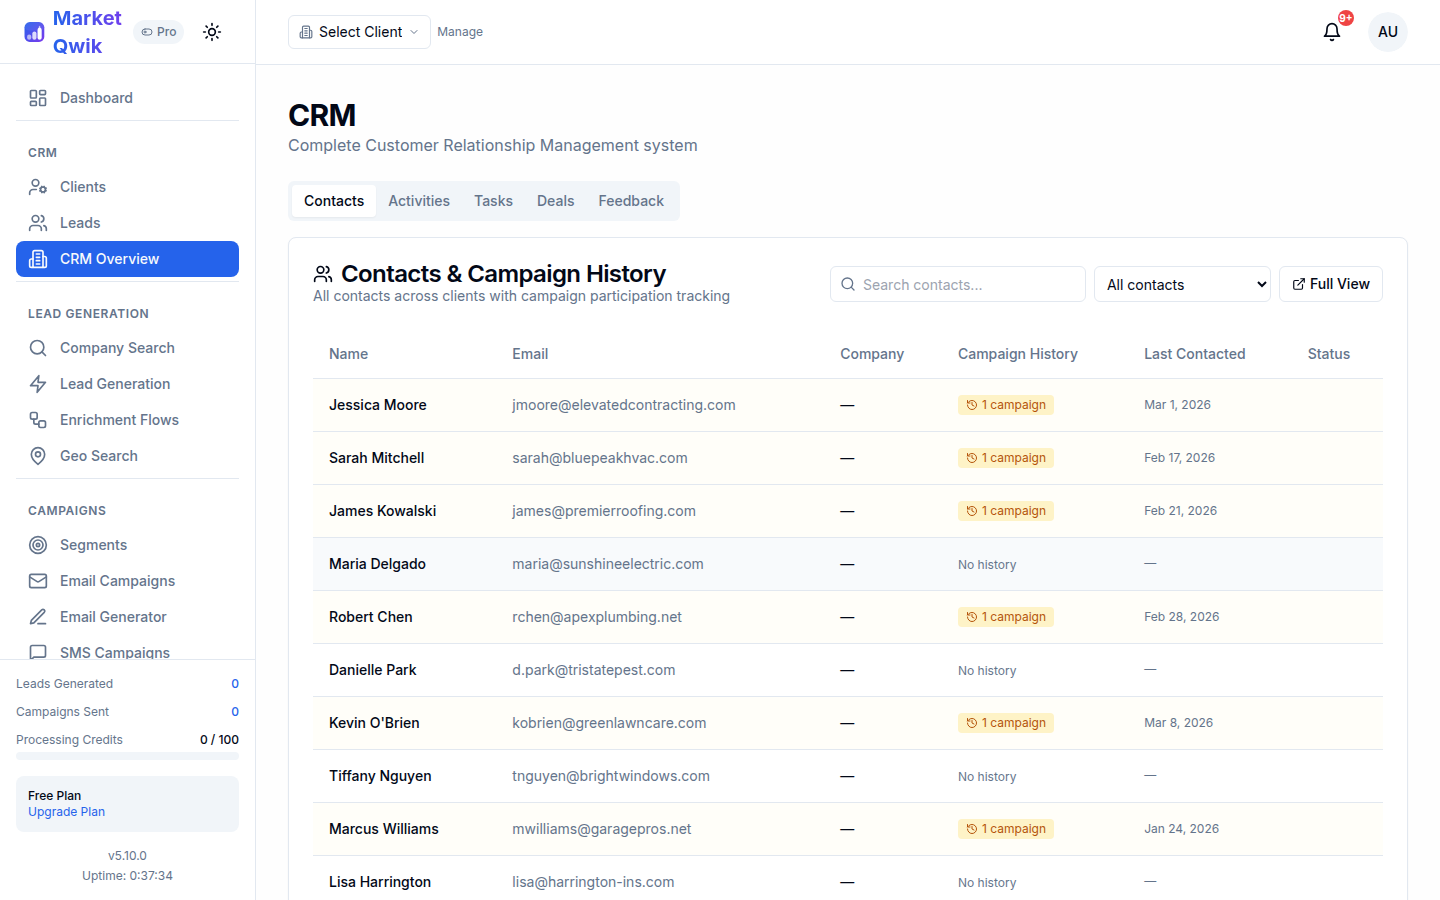Open the Select Client dropdown
This screenshot has height=900, width=1440.
tap(358, 31)
